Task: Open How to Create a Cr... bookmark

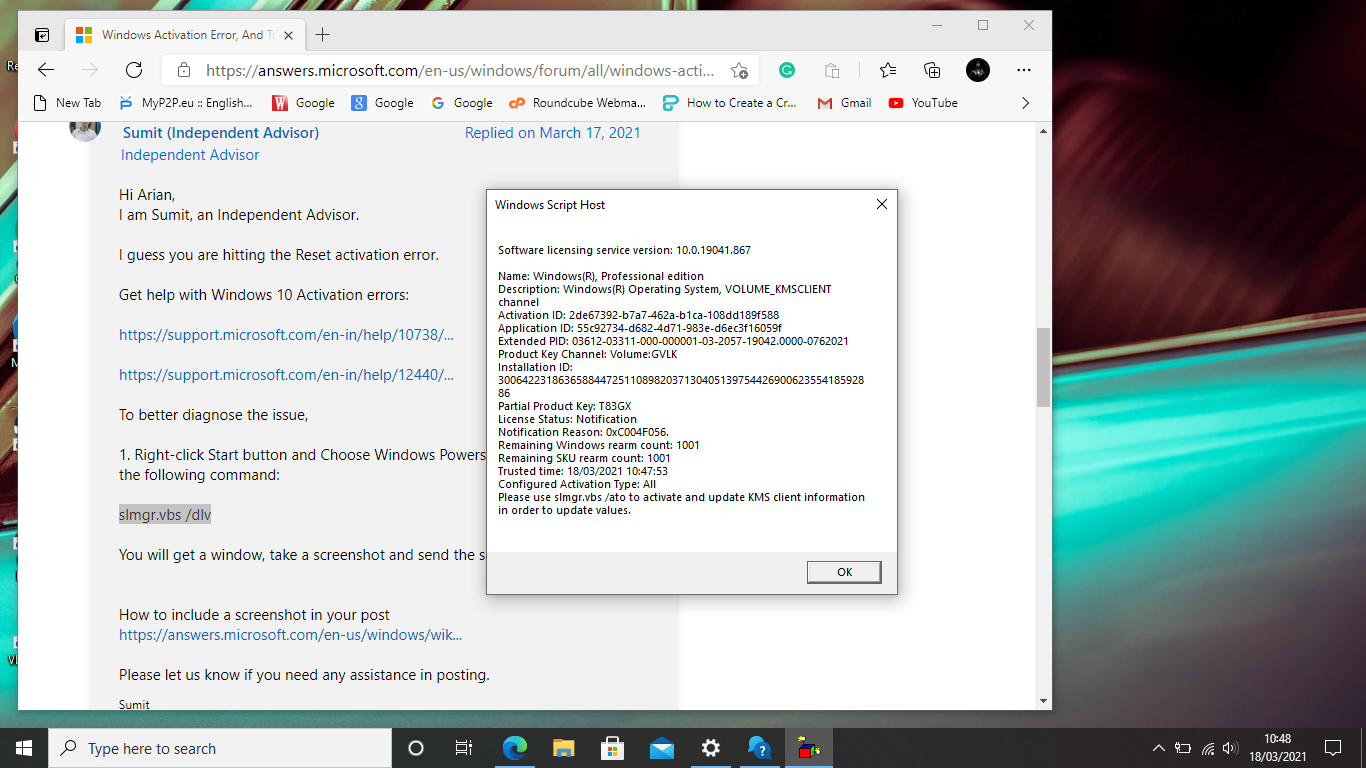Action: pos(729,103)
